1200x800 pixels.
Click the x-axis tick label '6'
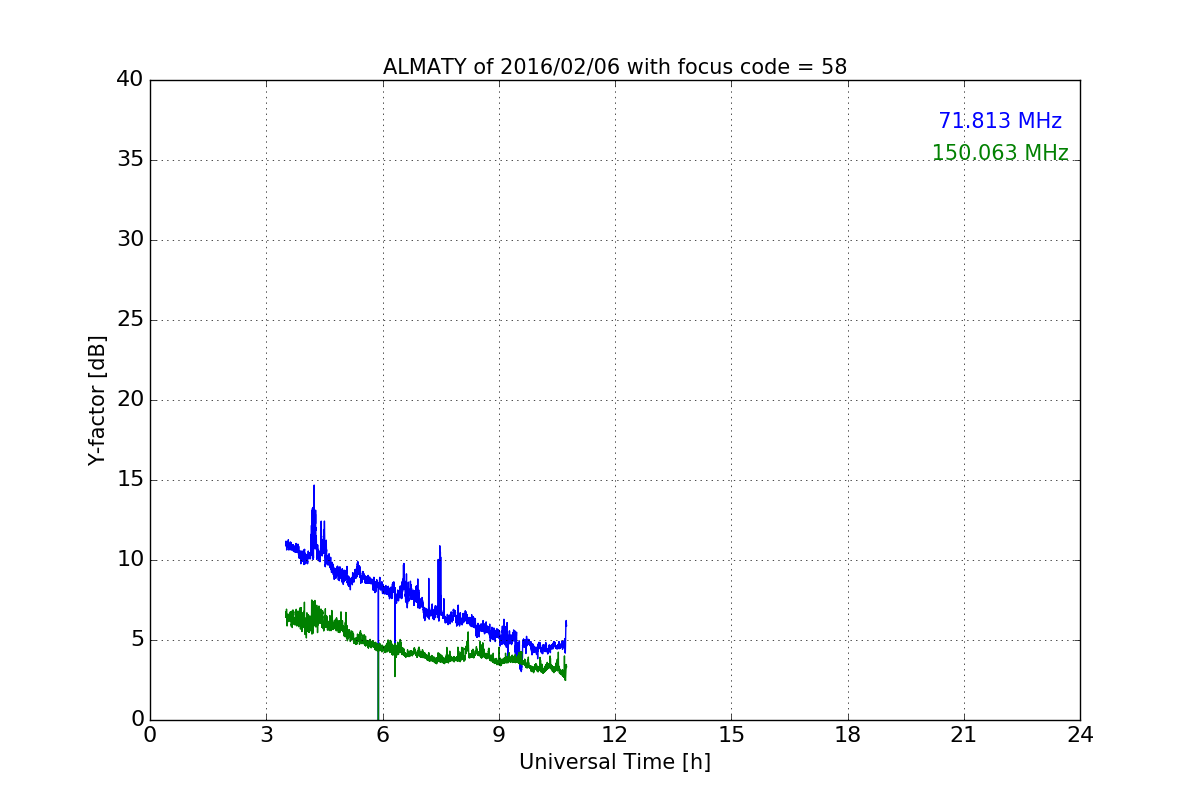point(383,735)
